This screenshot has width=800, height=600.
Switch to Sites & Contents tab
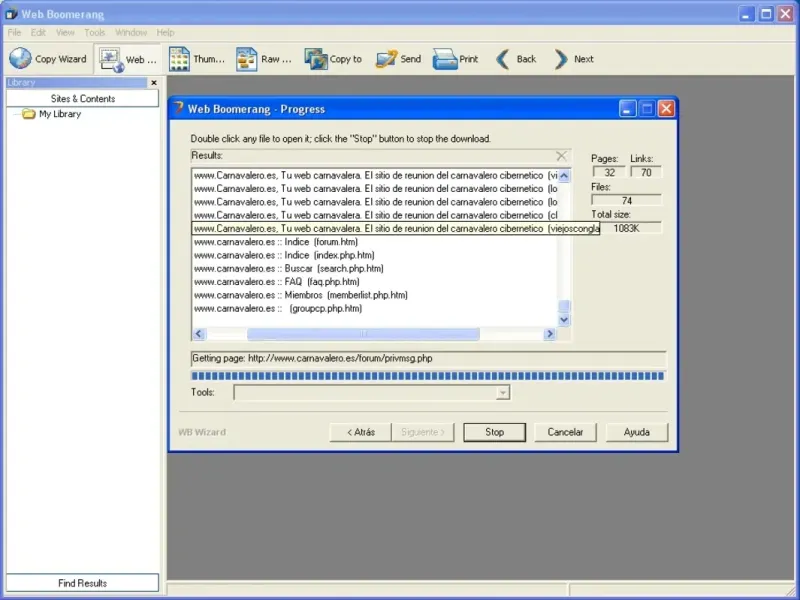coord(83,98)
